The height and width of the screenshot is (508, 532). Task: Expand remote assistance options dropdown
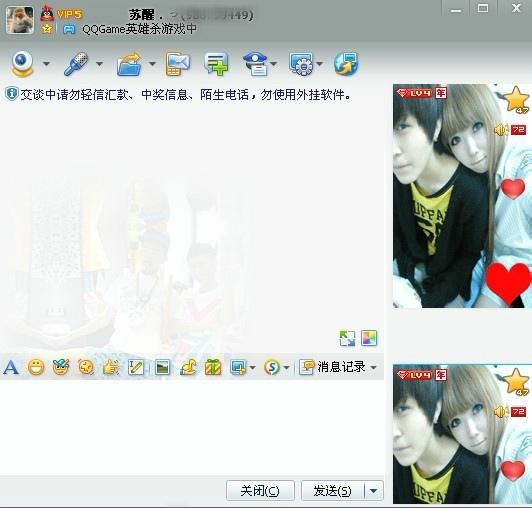(x=319, y=63)
